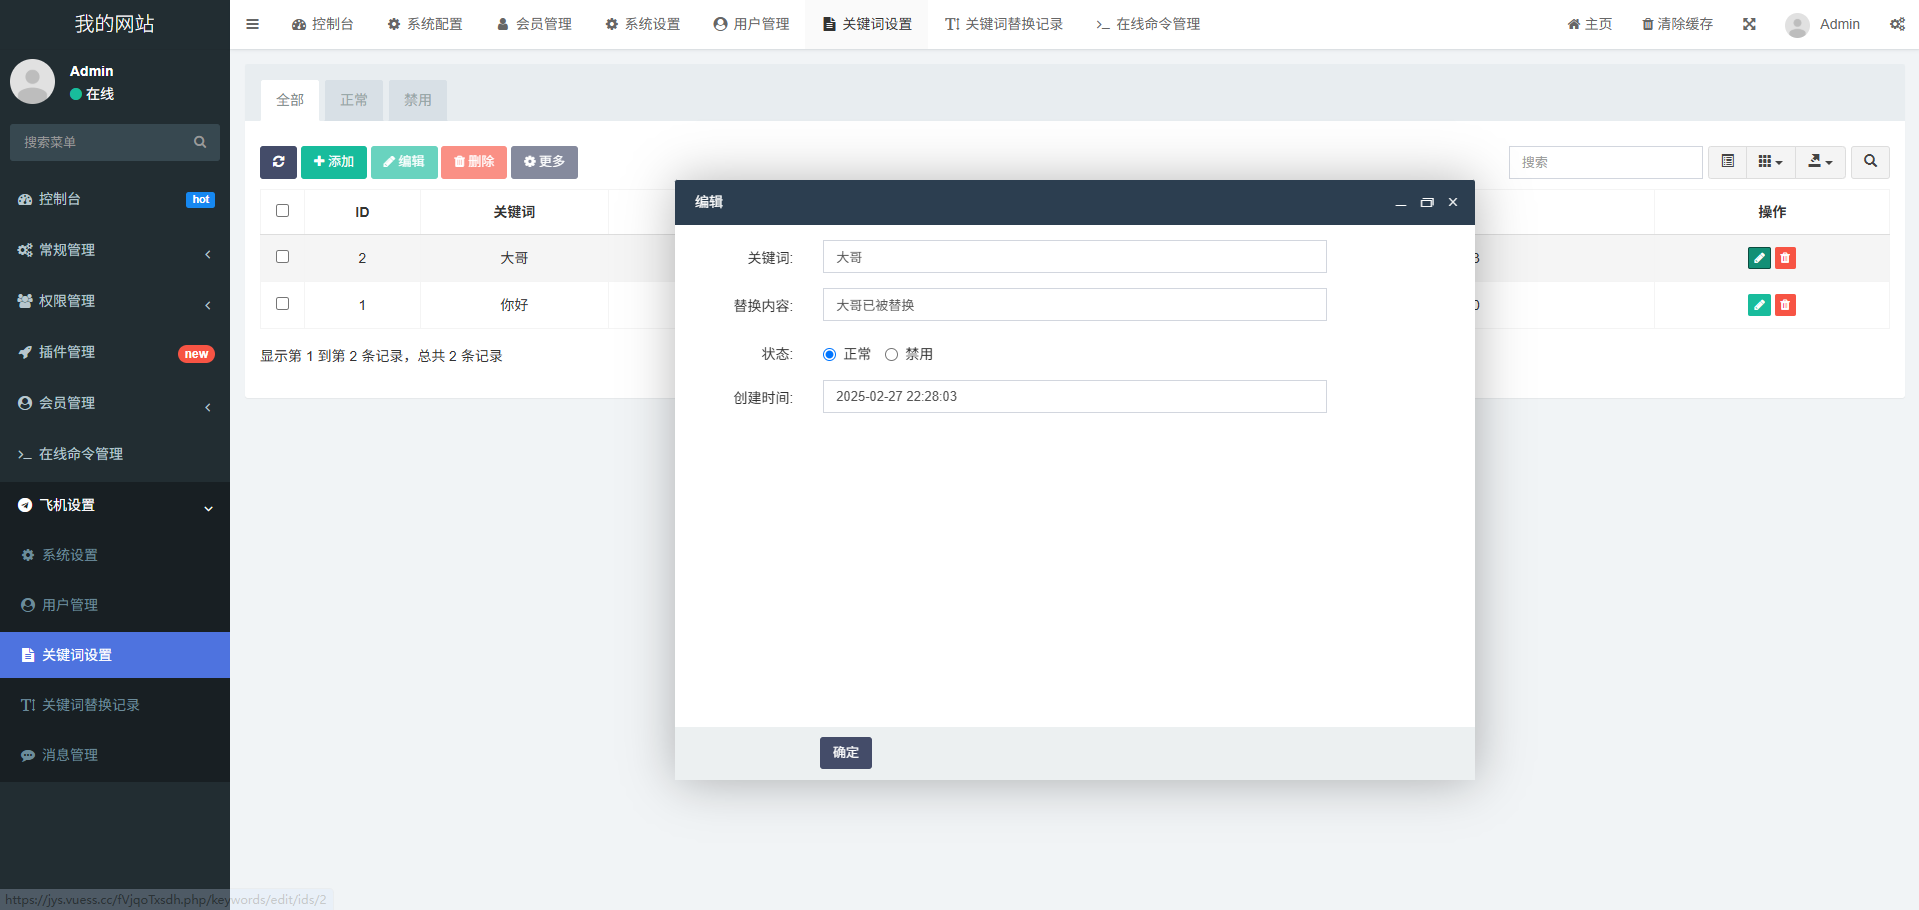
Task: Open 主页 home link in header
Action: click(1590, 24)
